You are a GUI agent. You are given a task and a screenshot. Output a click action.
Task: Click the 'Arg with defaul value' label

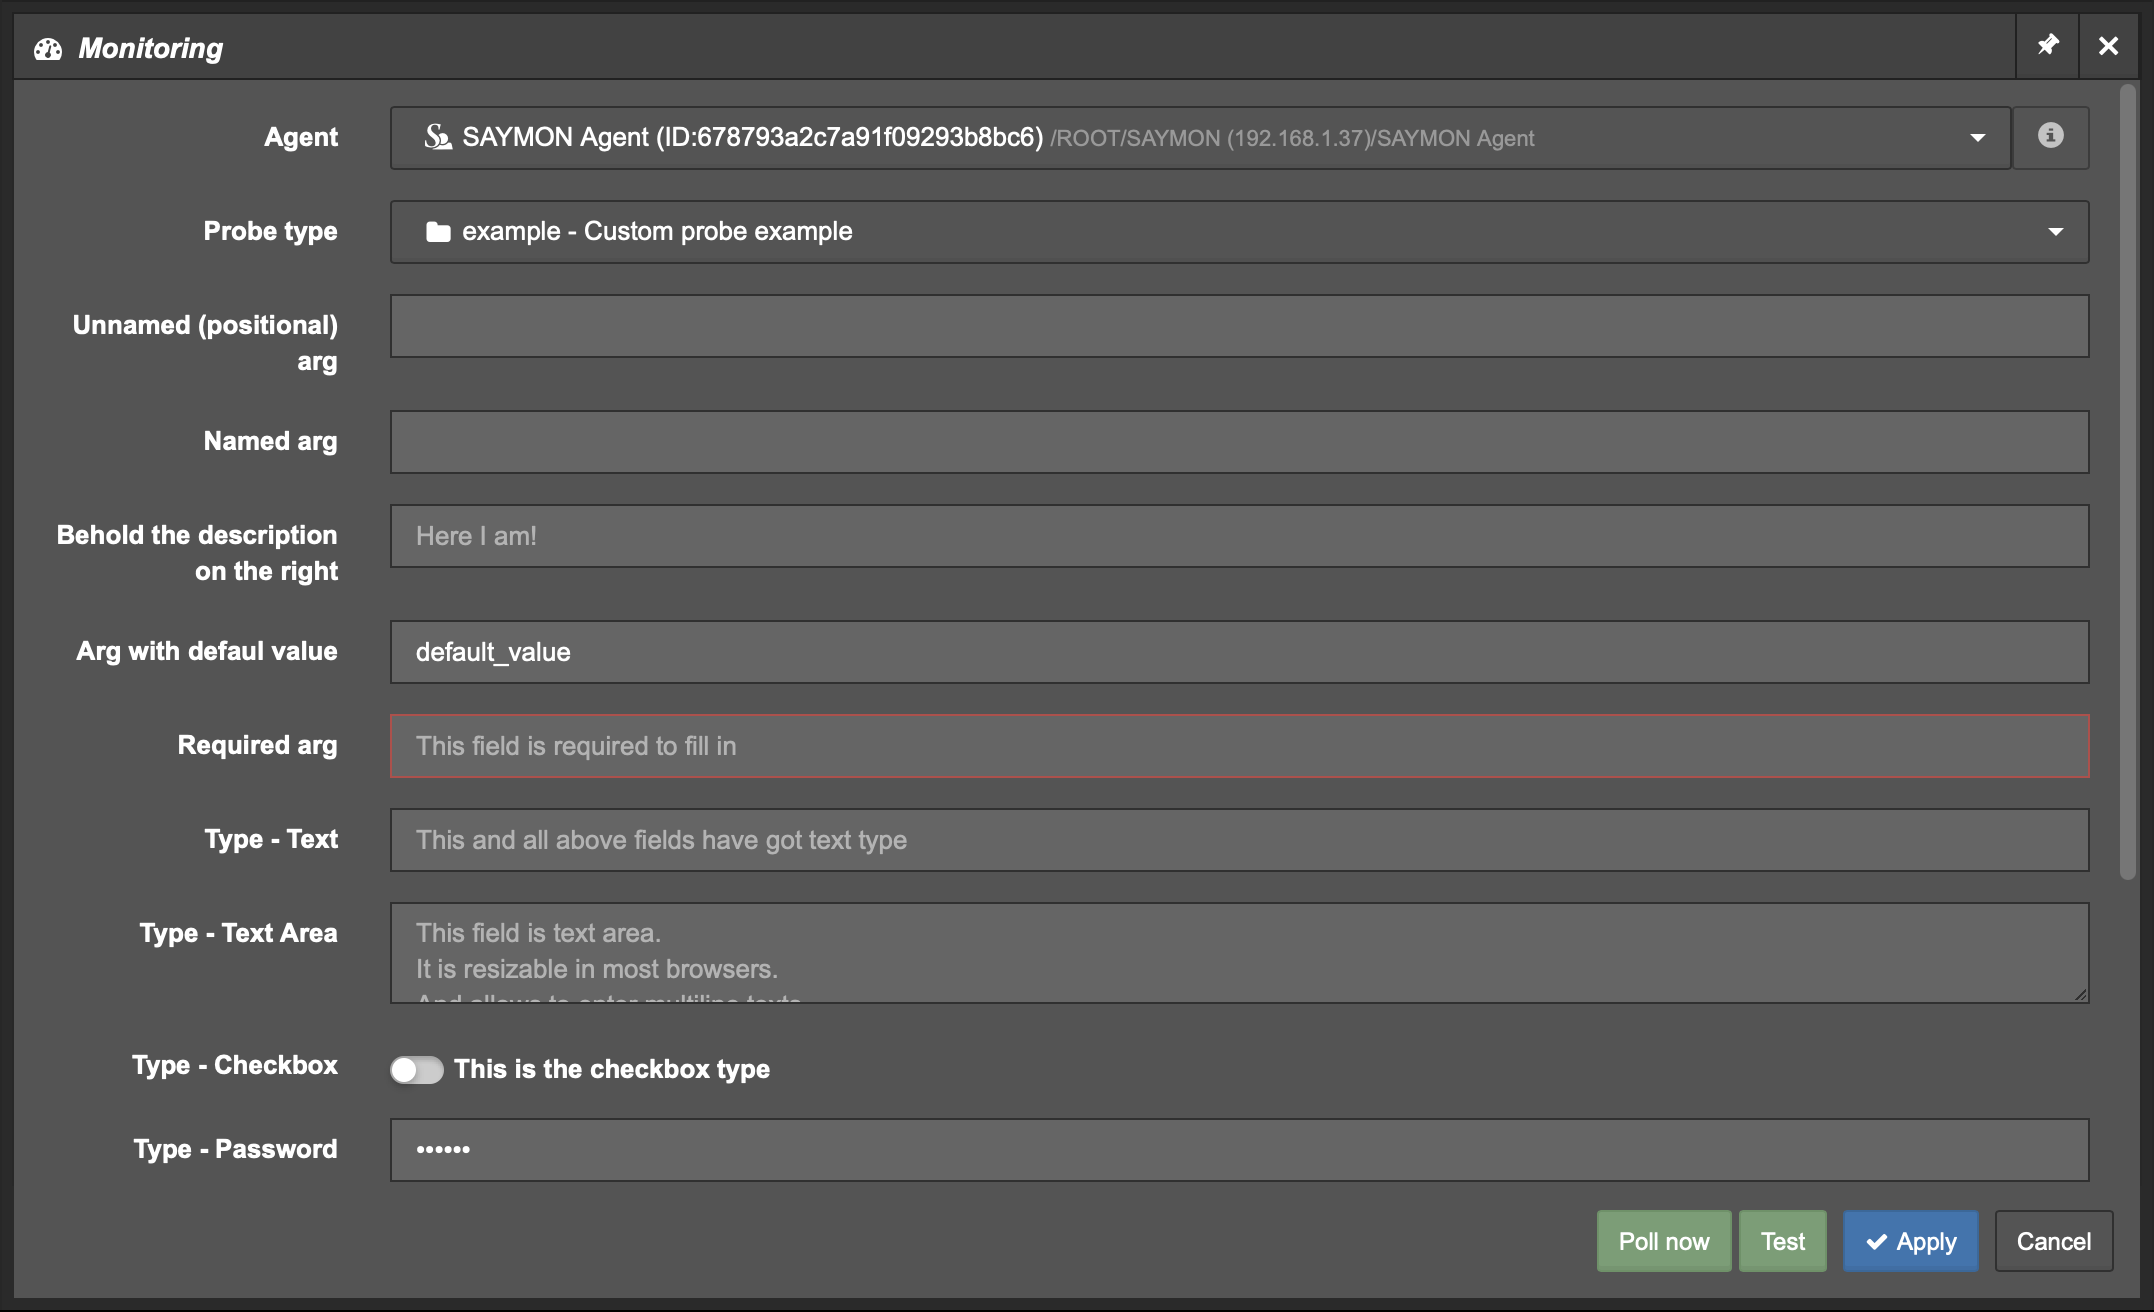(207, 651)
